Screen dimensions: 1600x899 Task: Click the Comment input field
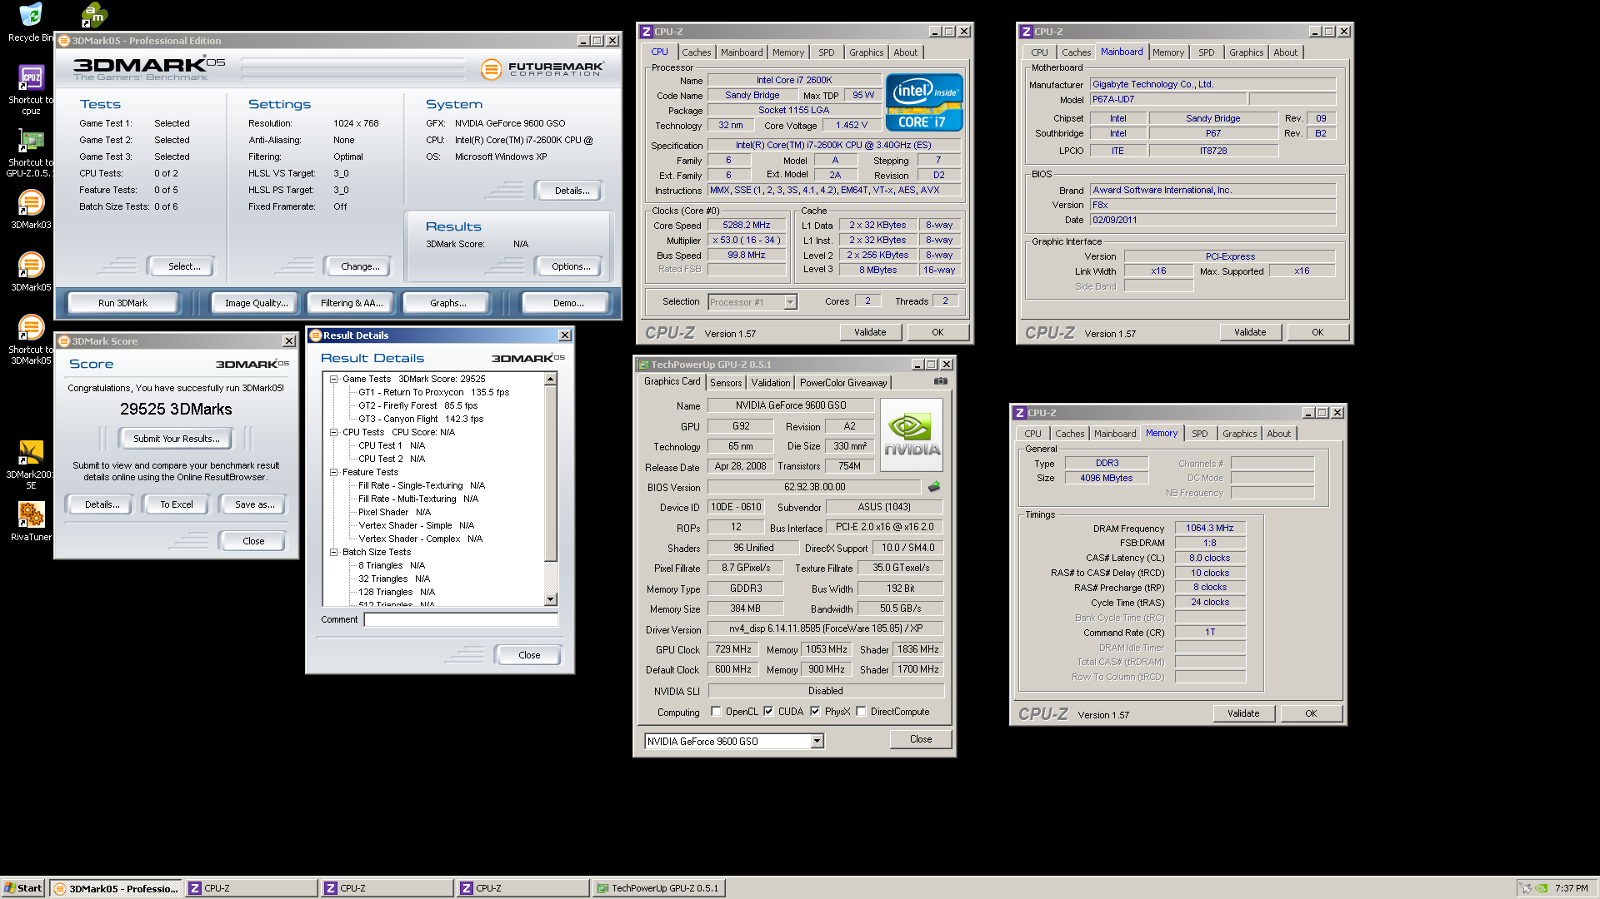coord(461,620)
